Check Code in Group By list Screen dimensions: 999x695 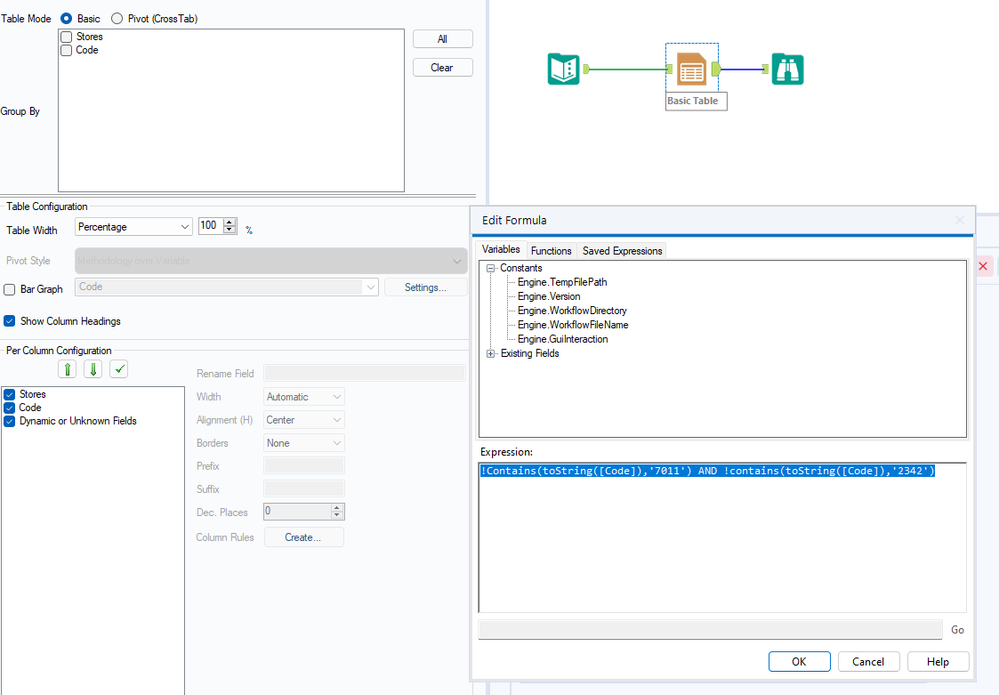[x=66, y=50]
